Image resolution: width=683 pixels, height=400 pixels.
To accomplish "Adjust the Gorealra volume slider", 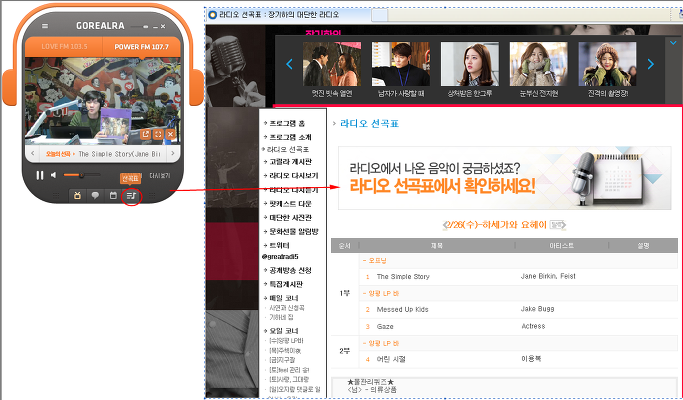I will (x=81, y=175).
